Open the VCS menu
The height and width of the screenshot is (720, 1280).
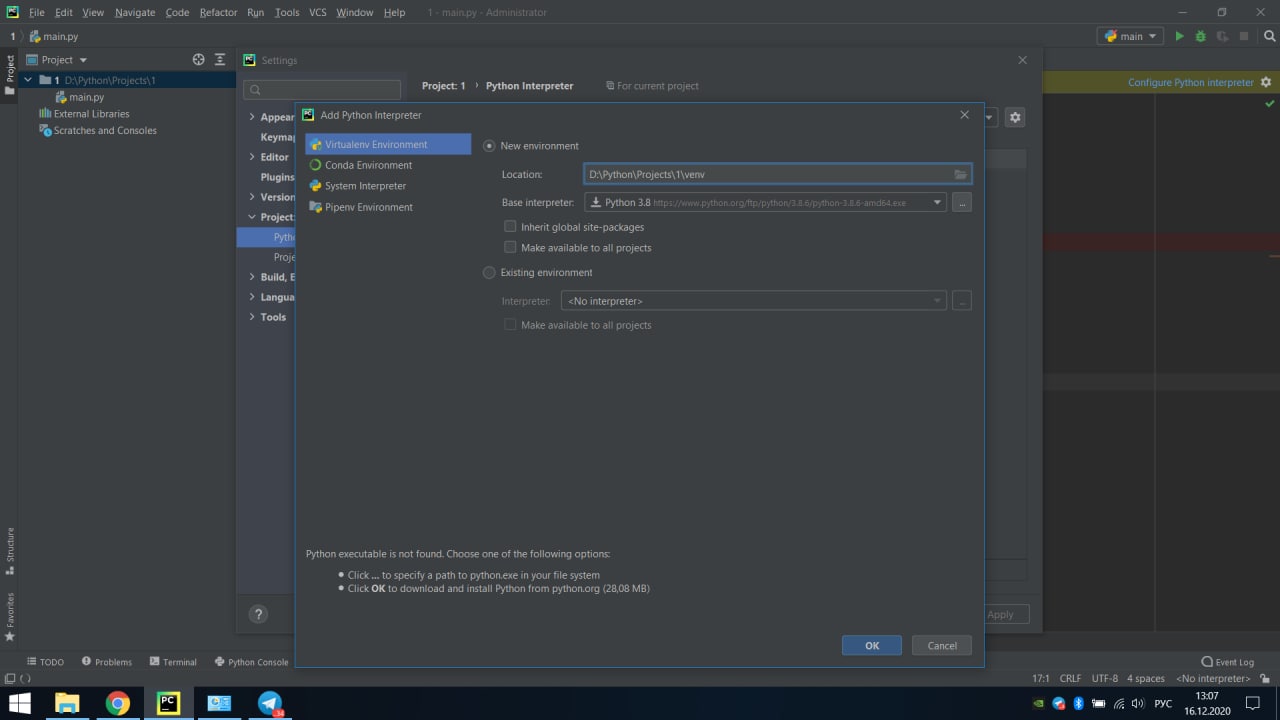pos(318,12)
